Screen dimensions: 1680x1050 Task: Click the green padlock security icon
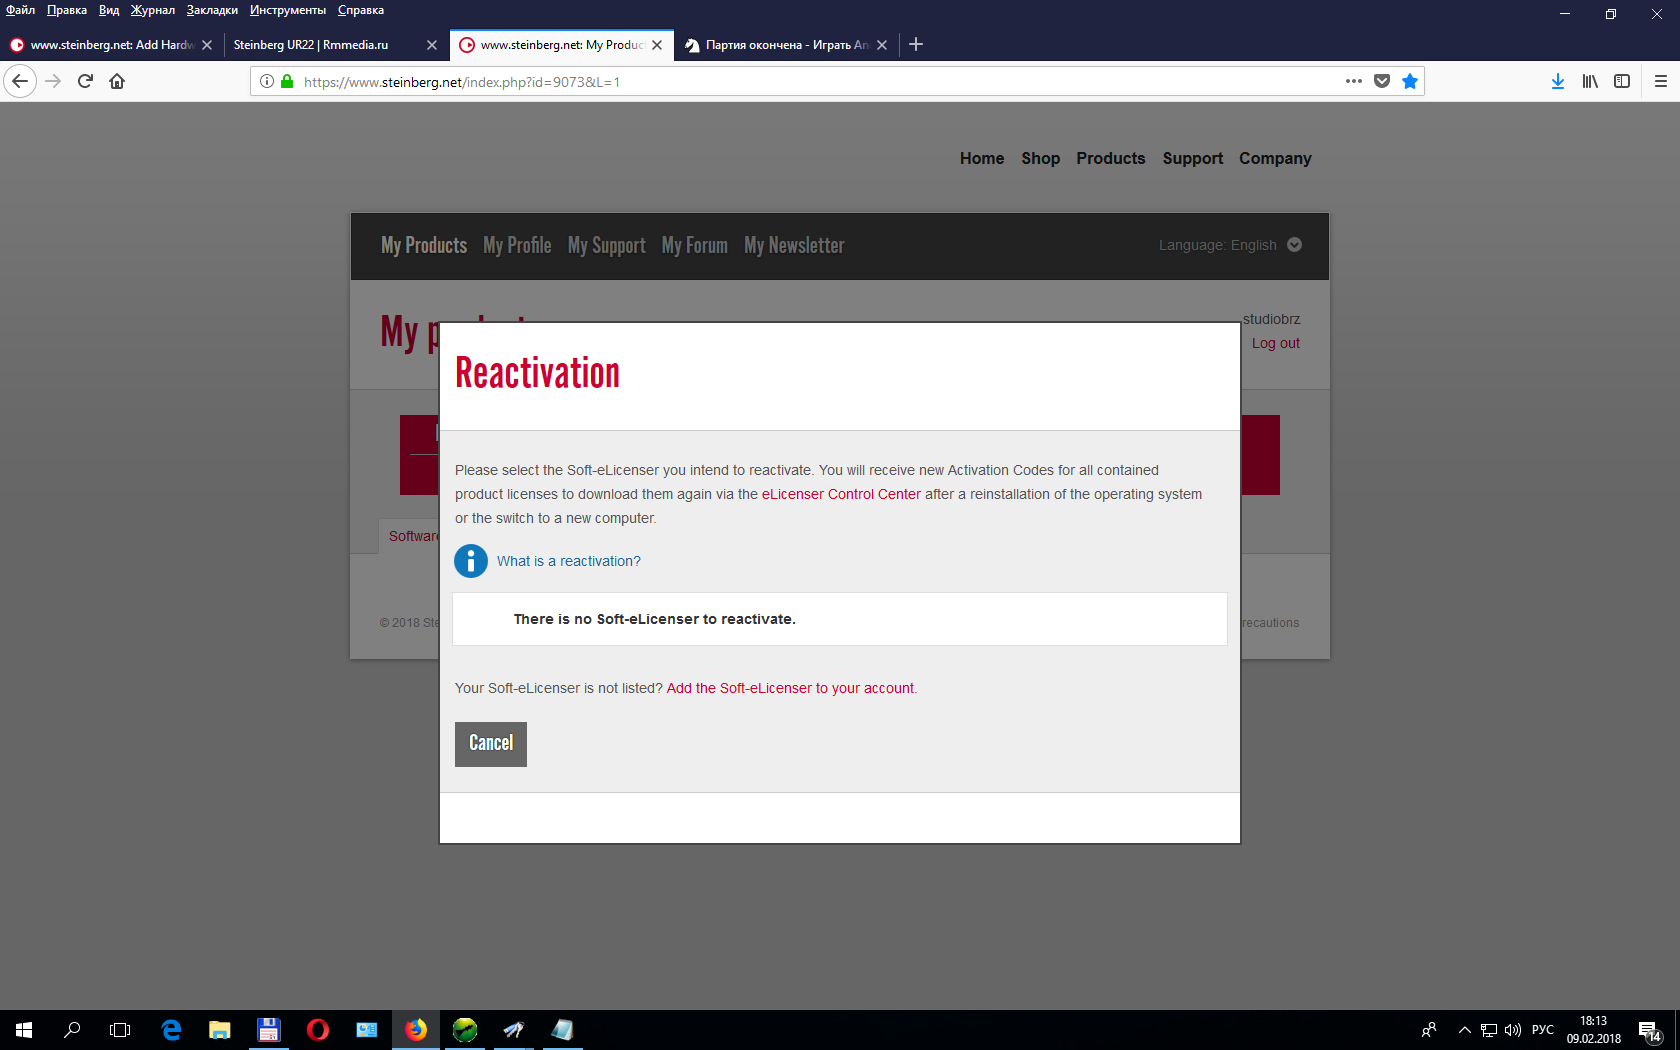point(287,81)
